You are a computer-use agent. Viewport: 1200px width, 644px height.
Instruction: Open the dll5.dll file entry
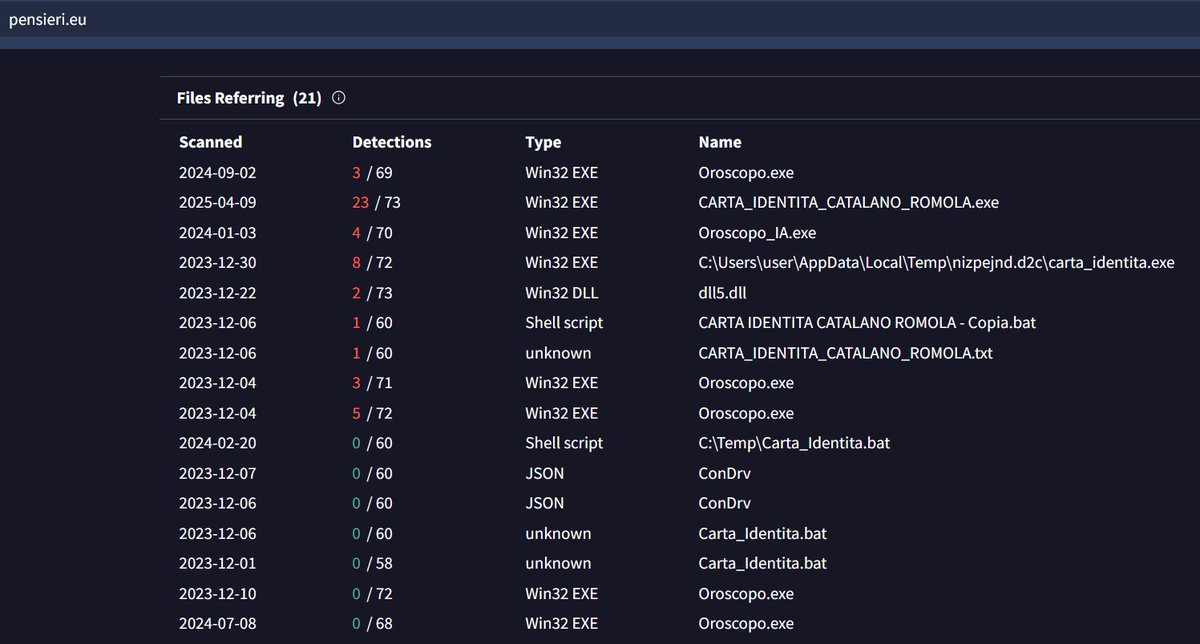point(725,293)
